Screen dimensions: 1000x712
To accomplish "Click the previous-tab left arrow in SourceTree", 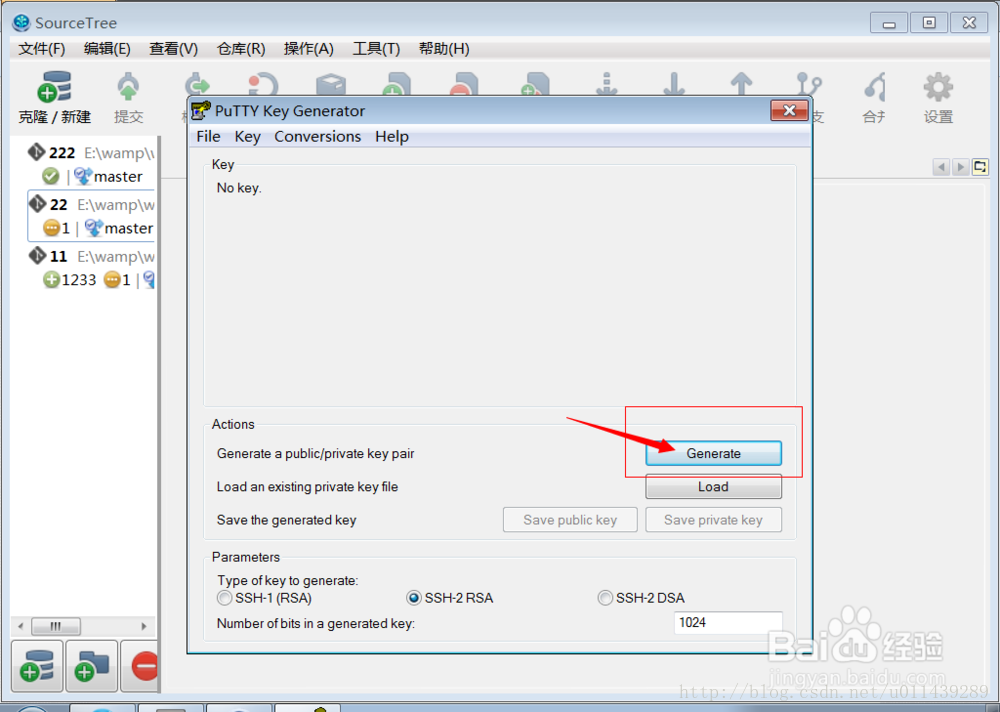I will [941, 167].
